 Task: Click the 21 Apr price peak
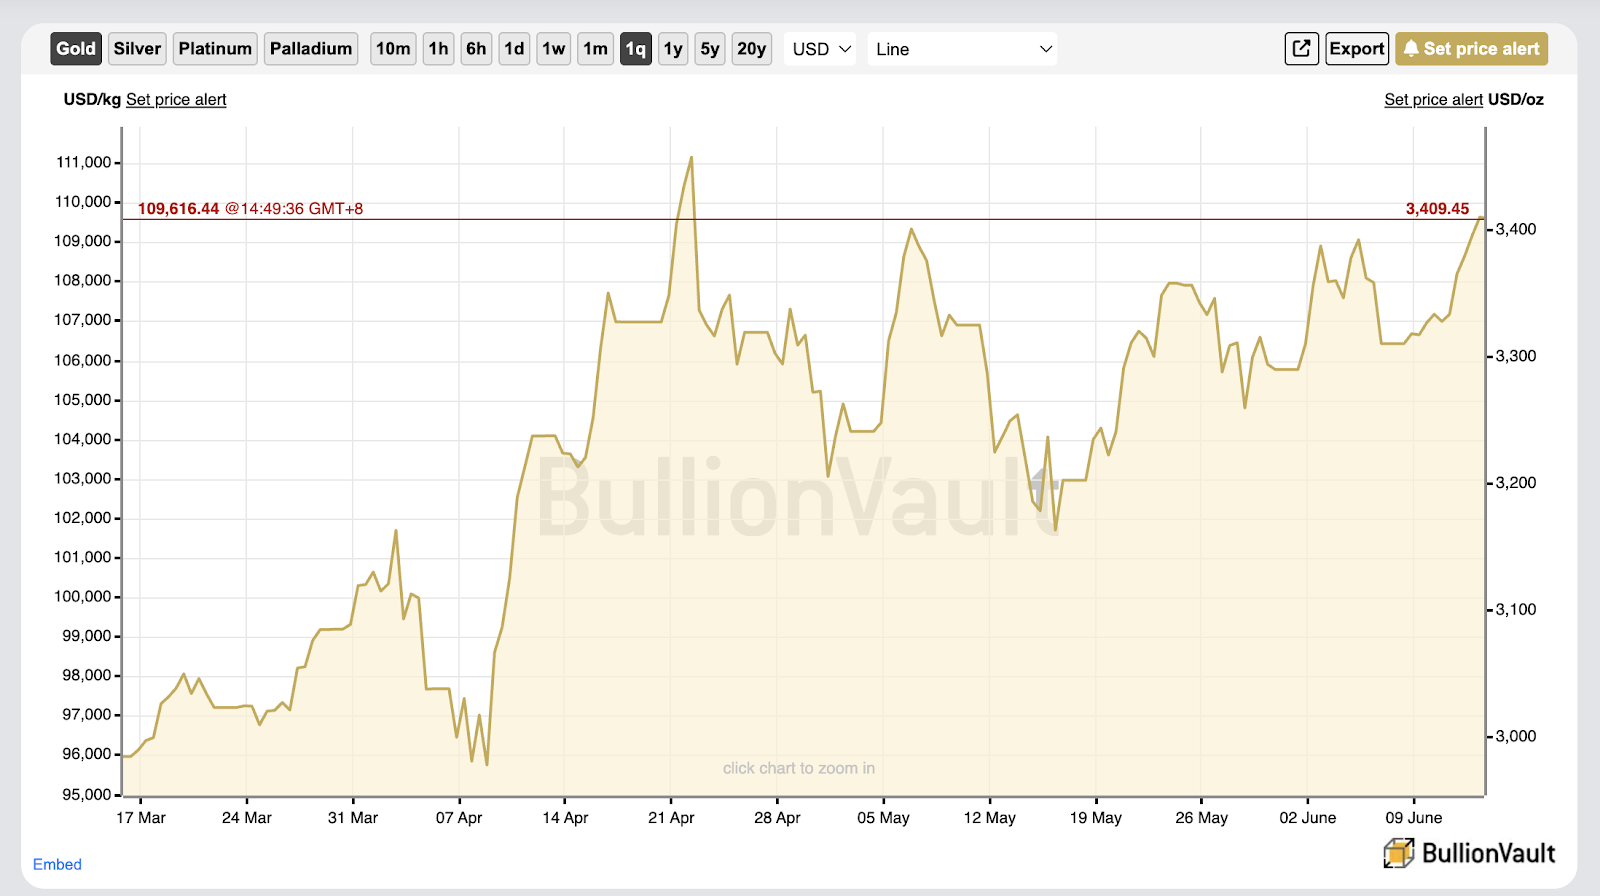click(x=691, y=158)
